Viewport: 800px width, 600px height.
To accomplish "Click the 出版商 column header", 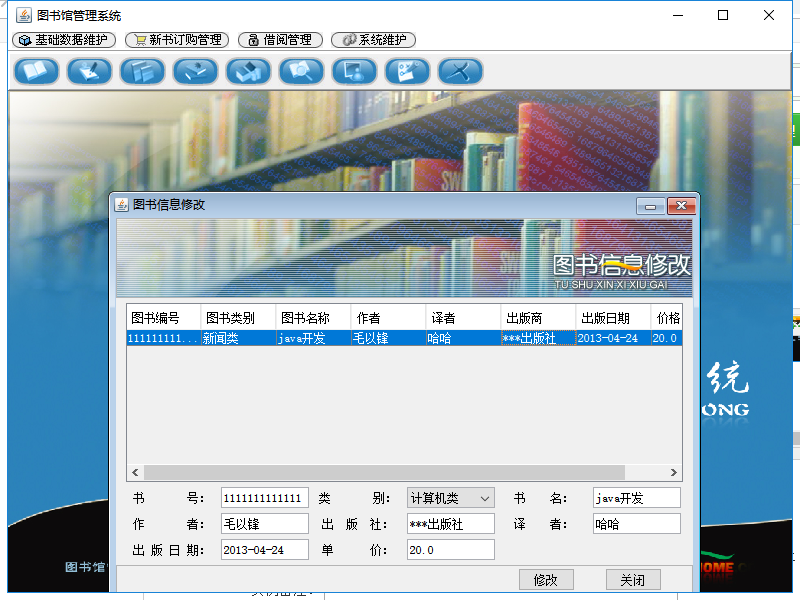I will (538, 318).
